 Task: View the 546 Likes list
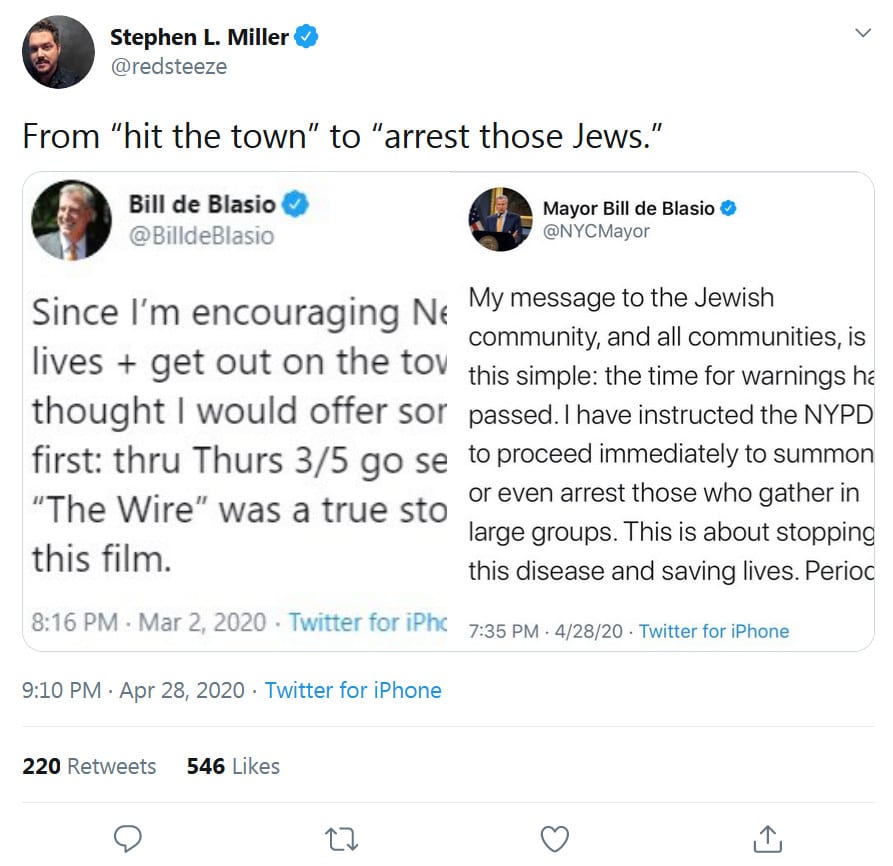tap(233, 767)
